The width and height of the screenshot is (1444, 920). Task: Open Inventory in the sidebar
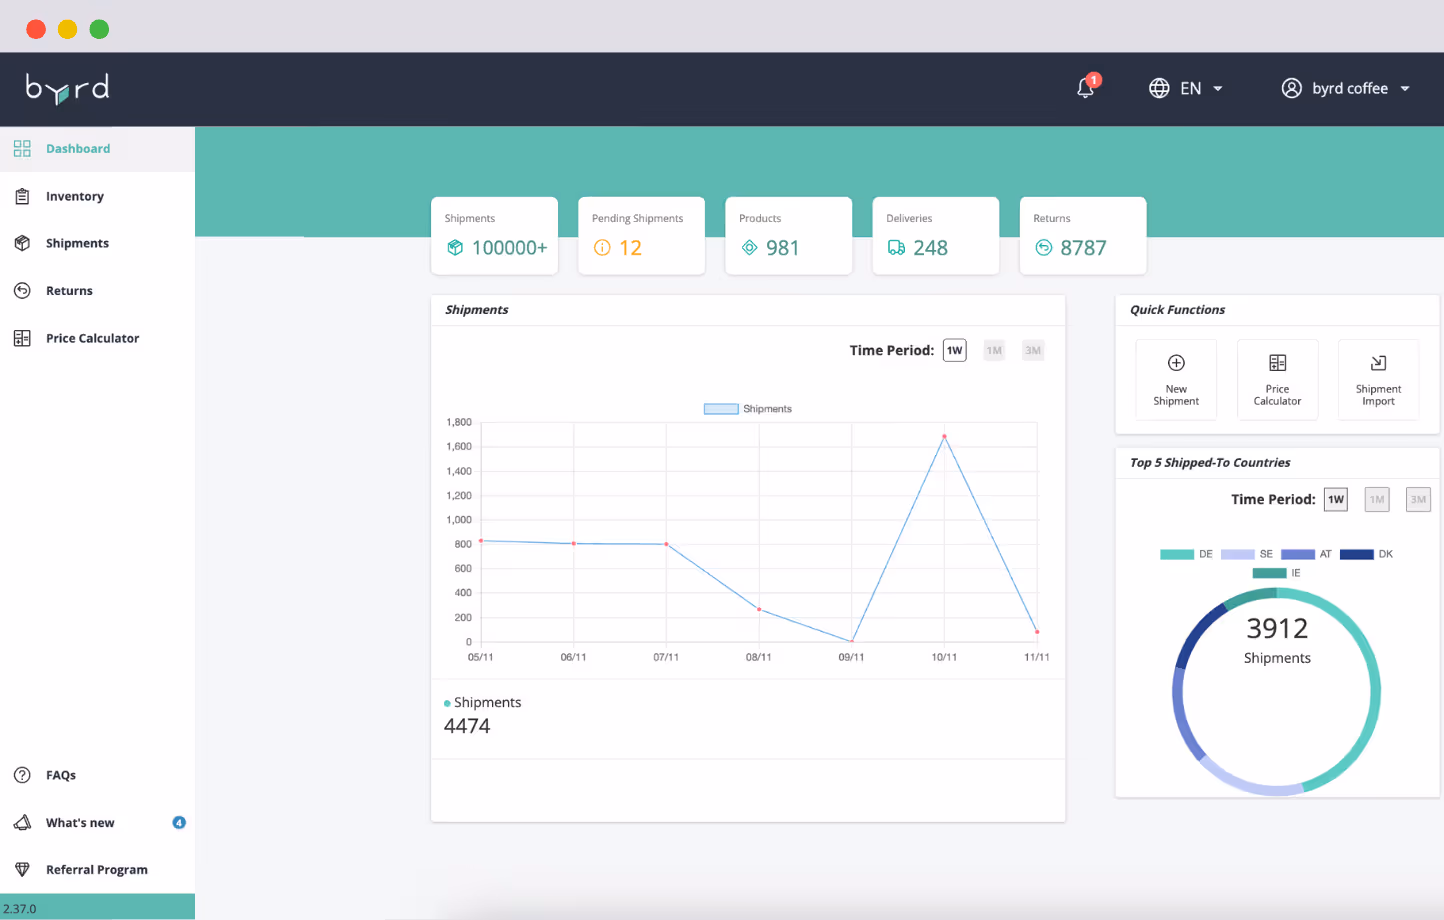click(97, 196)
